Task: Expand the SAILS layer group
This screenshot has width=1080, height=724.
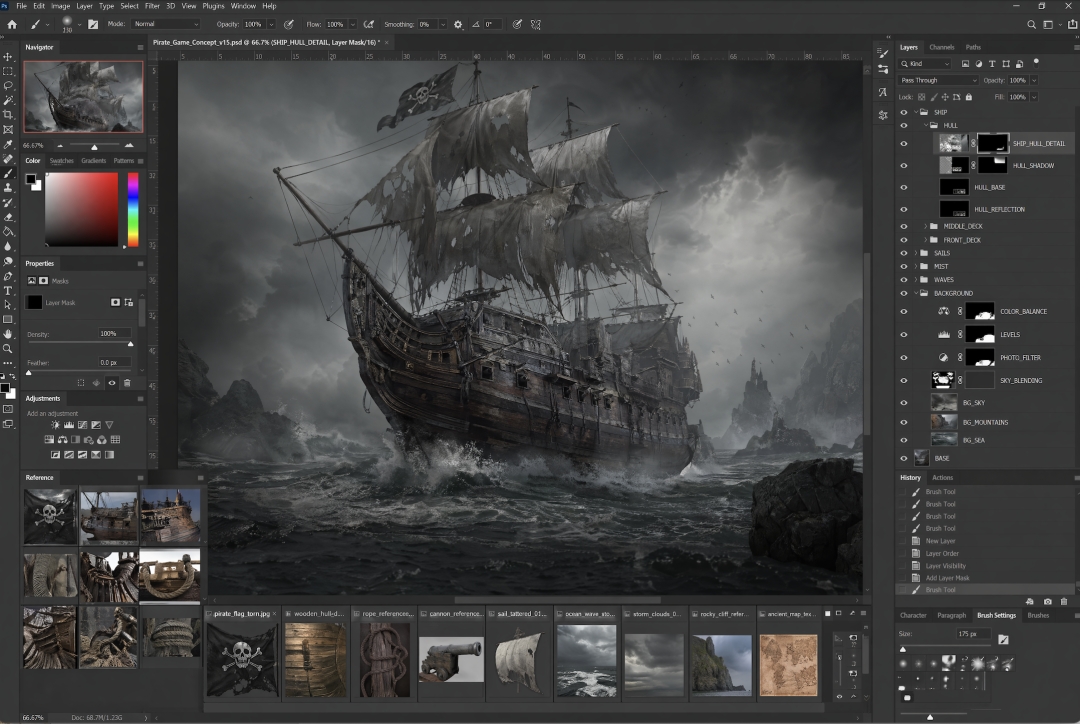Action: (x=916, y=253)
